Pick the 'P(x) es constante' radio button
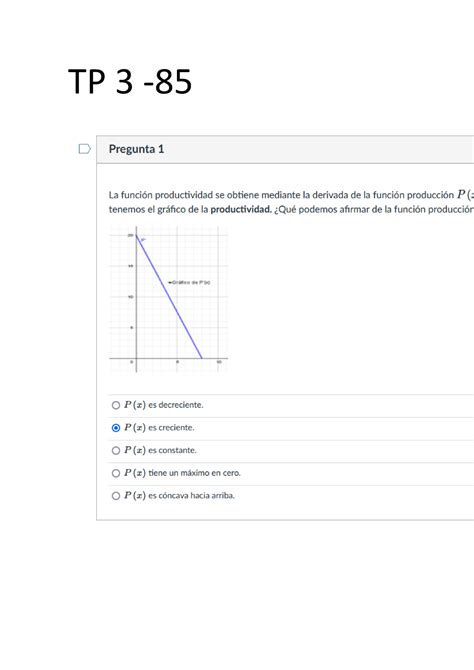Viewport: 474px width, 670px height. [116, 450]
